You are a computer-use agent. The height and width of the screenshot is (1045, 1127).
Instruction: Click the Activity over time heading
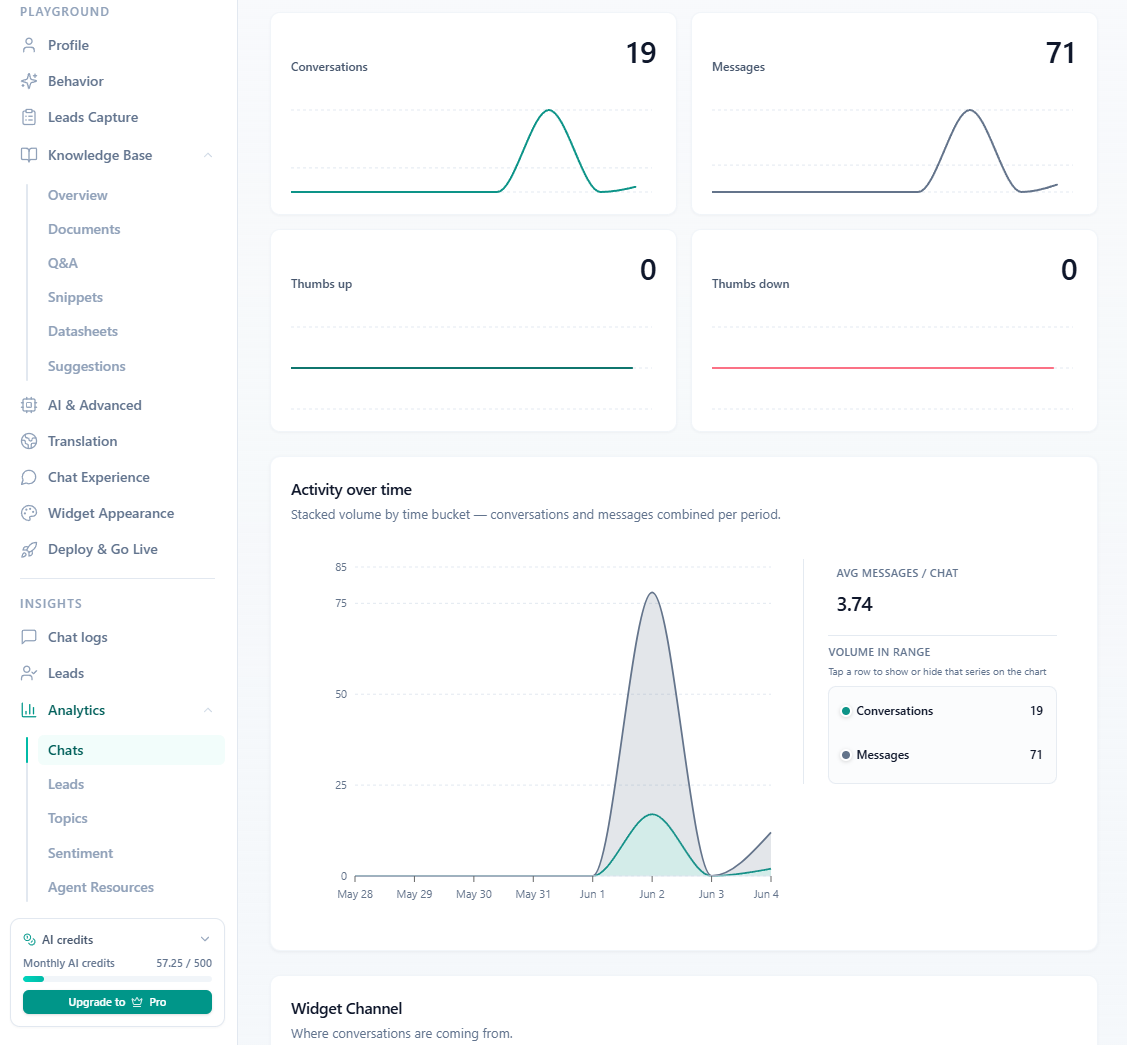click(x=351, y=490)
